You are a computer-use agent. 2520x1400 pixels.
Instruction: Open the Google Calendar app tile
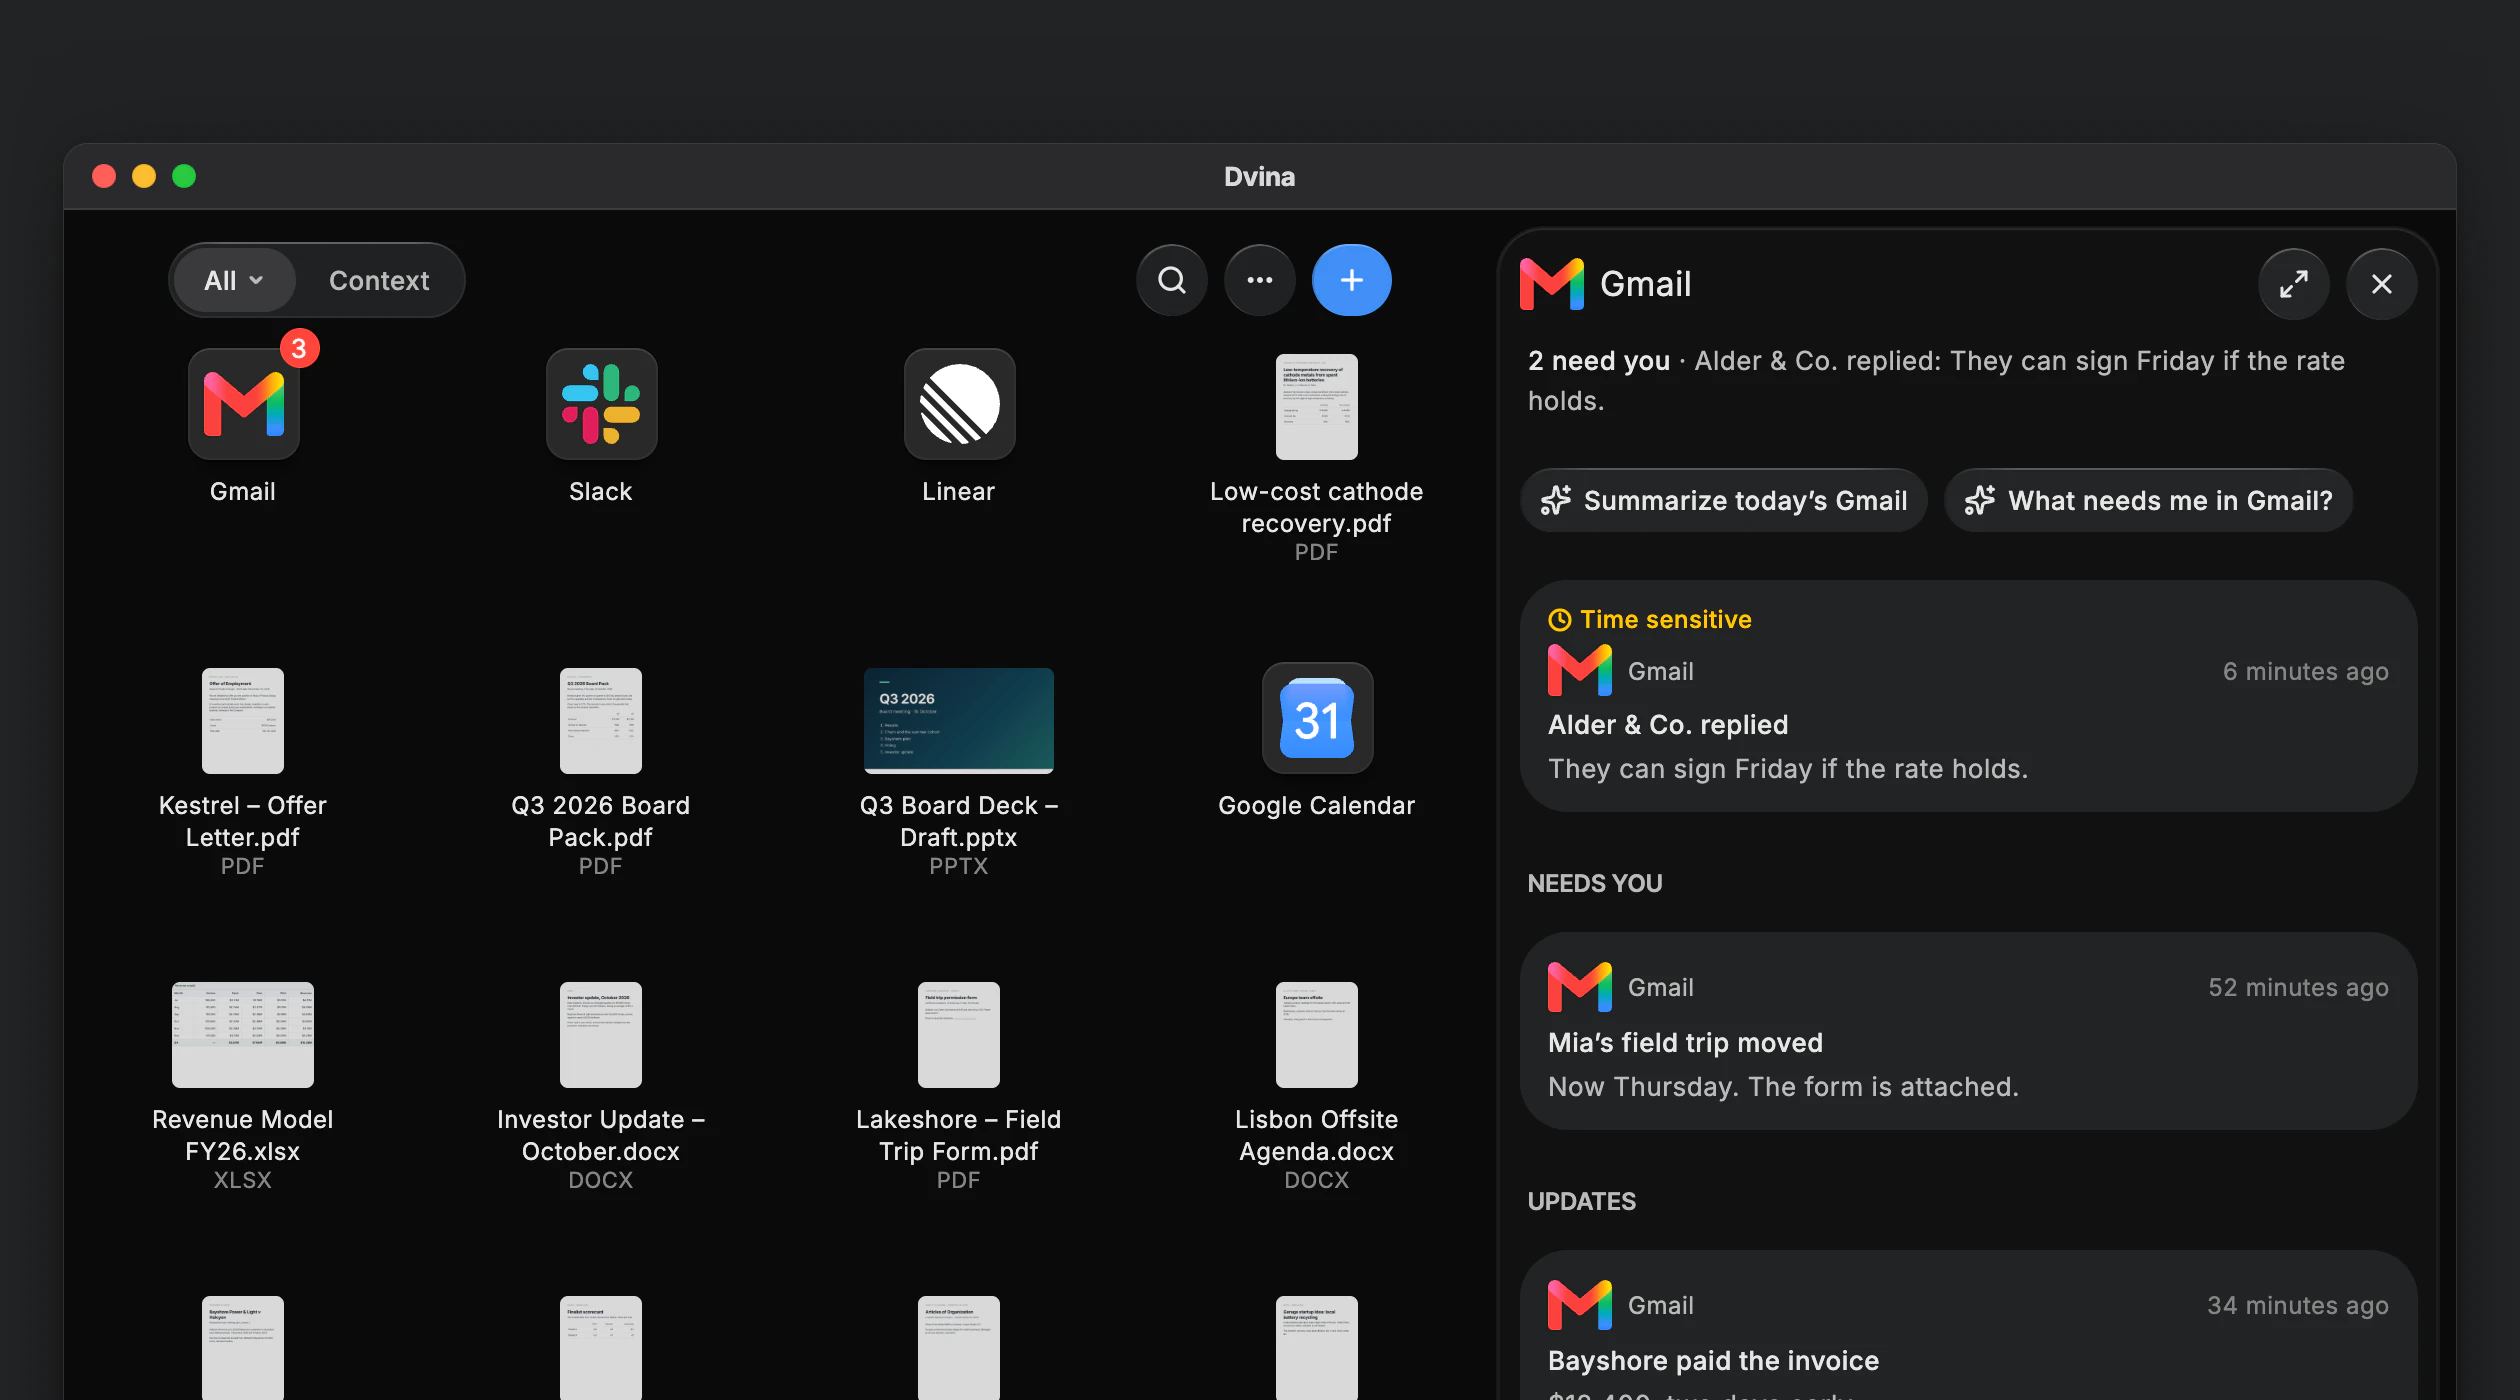1317,718
